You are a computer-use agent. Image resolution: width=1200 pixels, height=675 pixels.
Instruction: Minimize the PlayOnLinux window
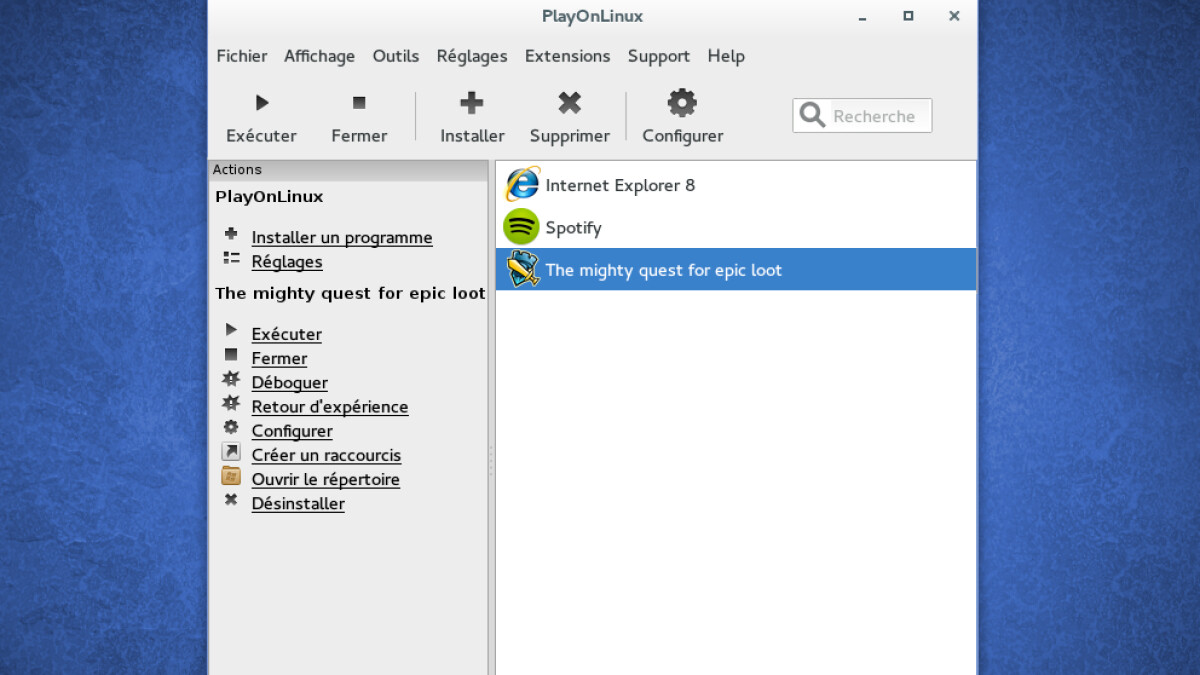click(862, 16)
